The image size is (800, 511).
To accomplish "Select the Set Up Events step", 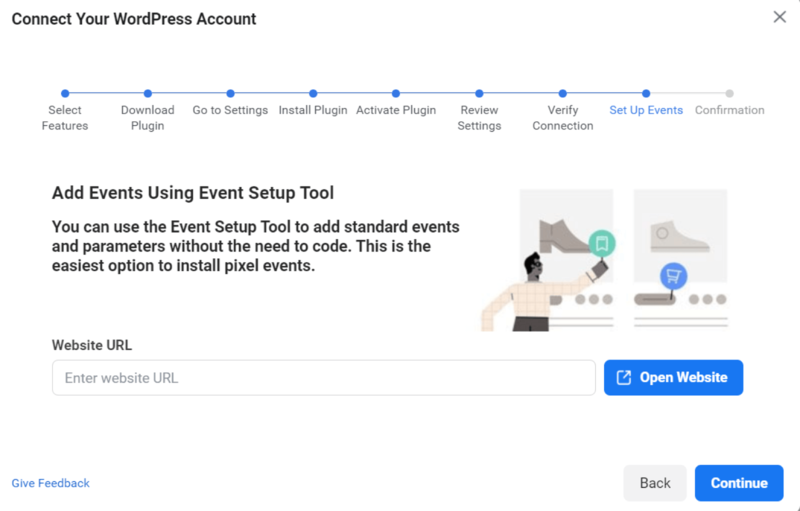I will click(646, 94).
